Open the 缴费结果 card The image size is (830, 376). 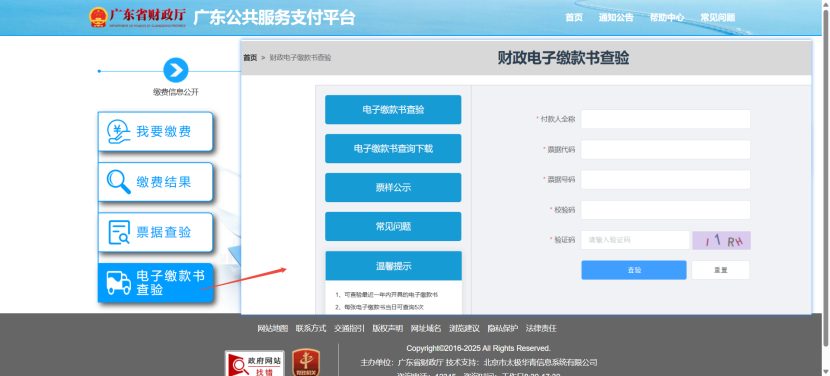[x=155, y=182]
